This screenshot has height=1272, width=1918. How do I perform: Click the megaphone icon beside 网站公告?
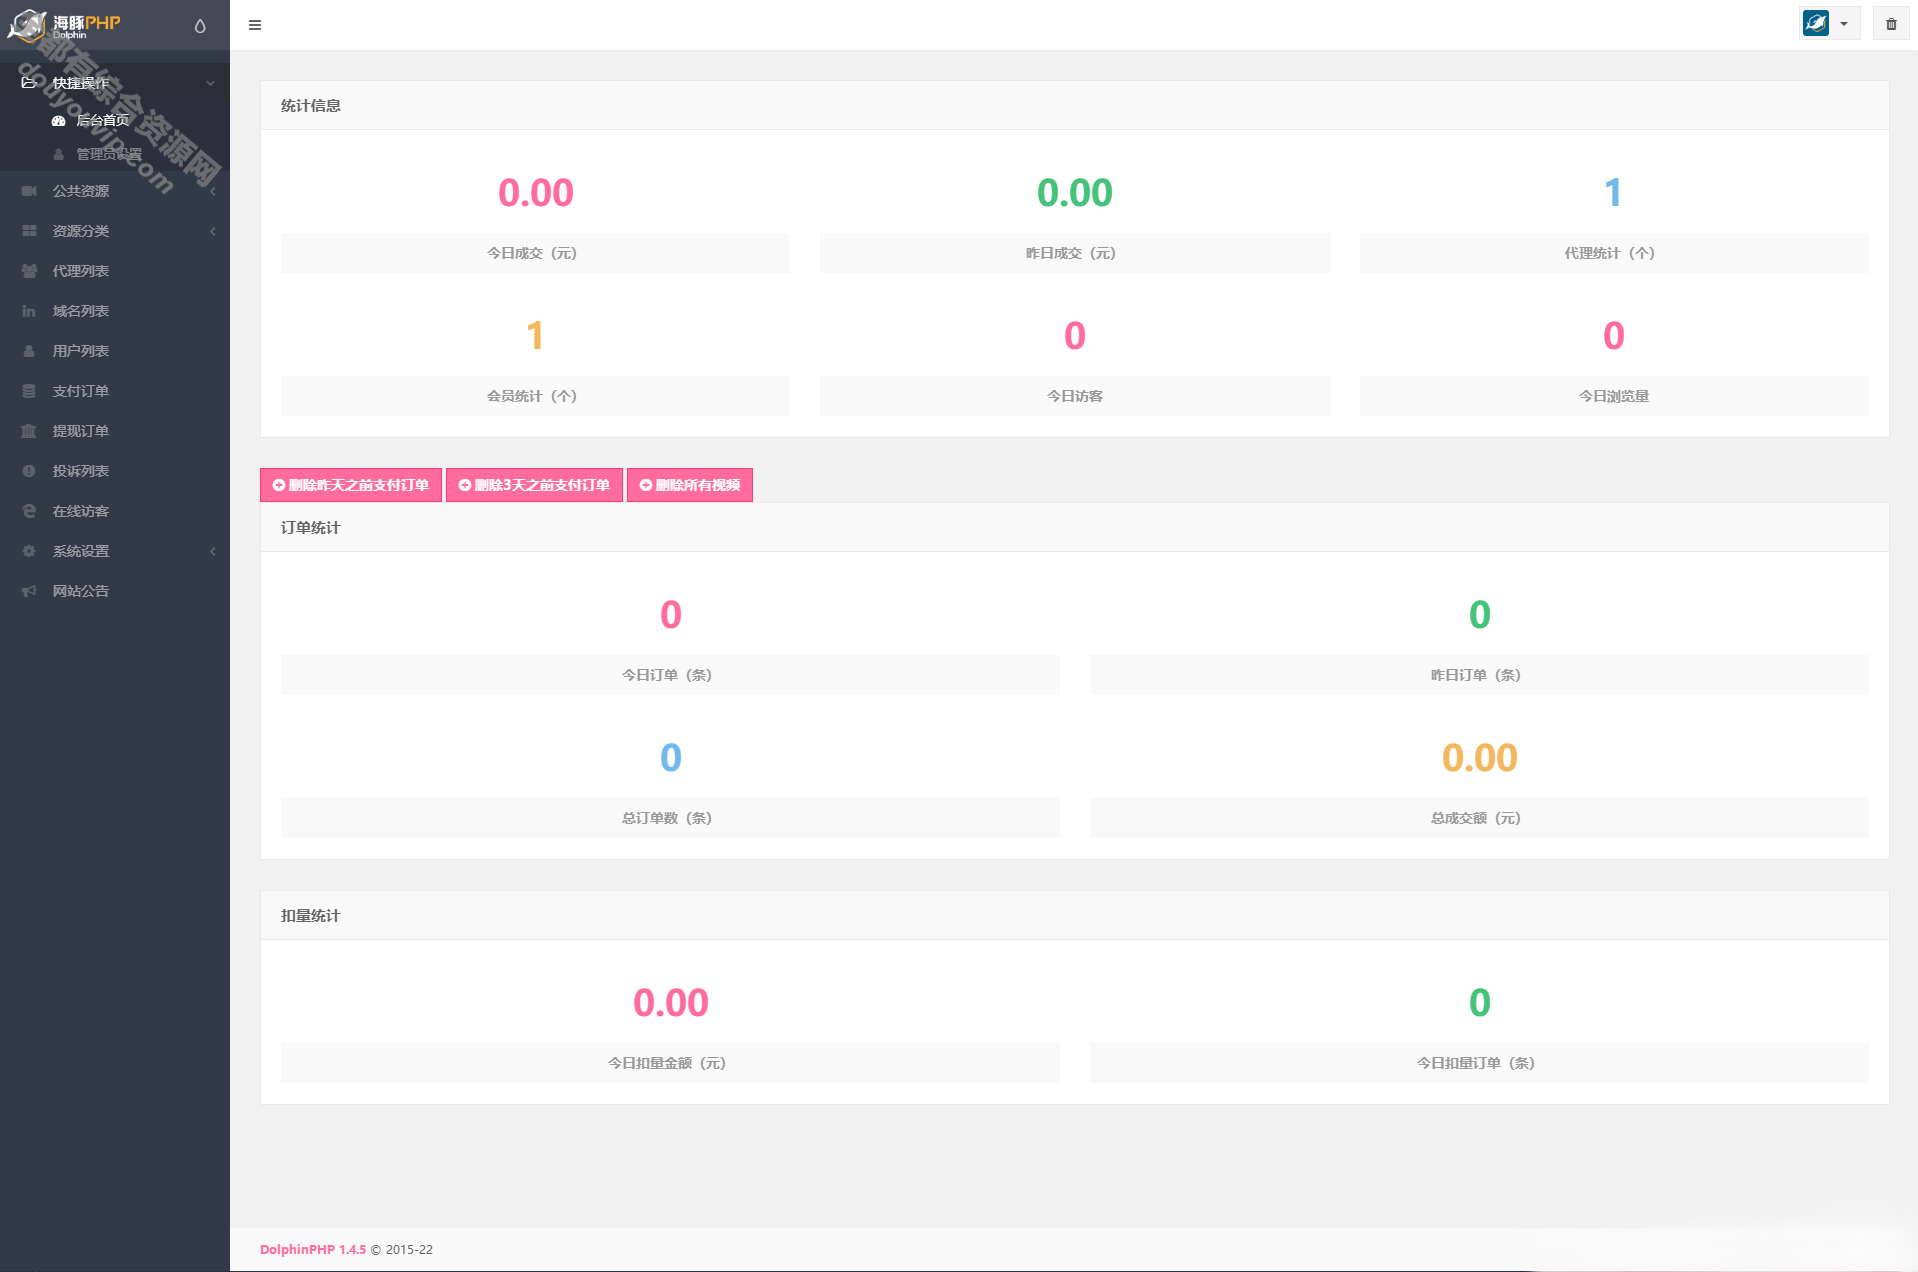(x=29, y=591)
